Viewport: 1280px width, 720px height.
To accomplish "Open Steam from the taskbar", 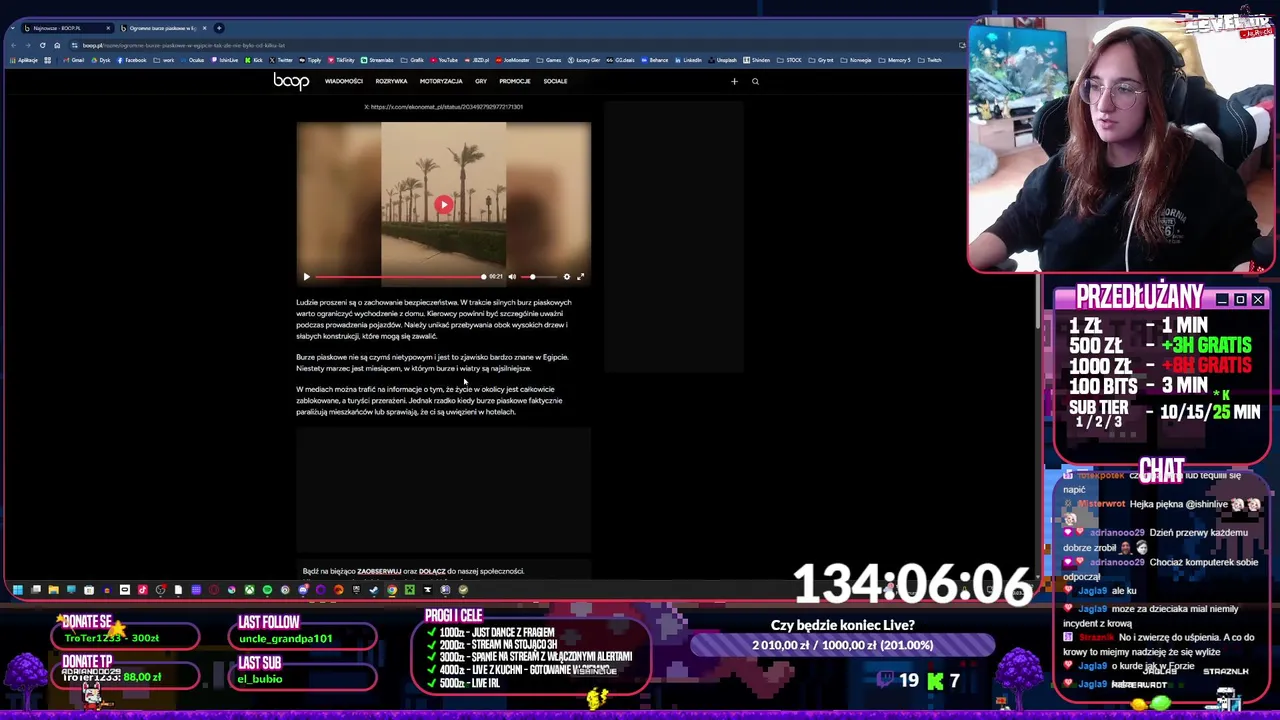I will tap(374, 590).
